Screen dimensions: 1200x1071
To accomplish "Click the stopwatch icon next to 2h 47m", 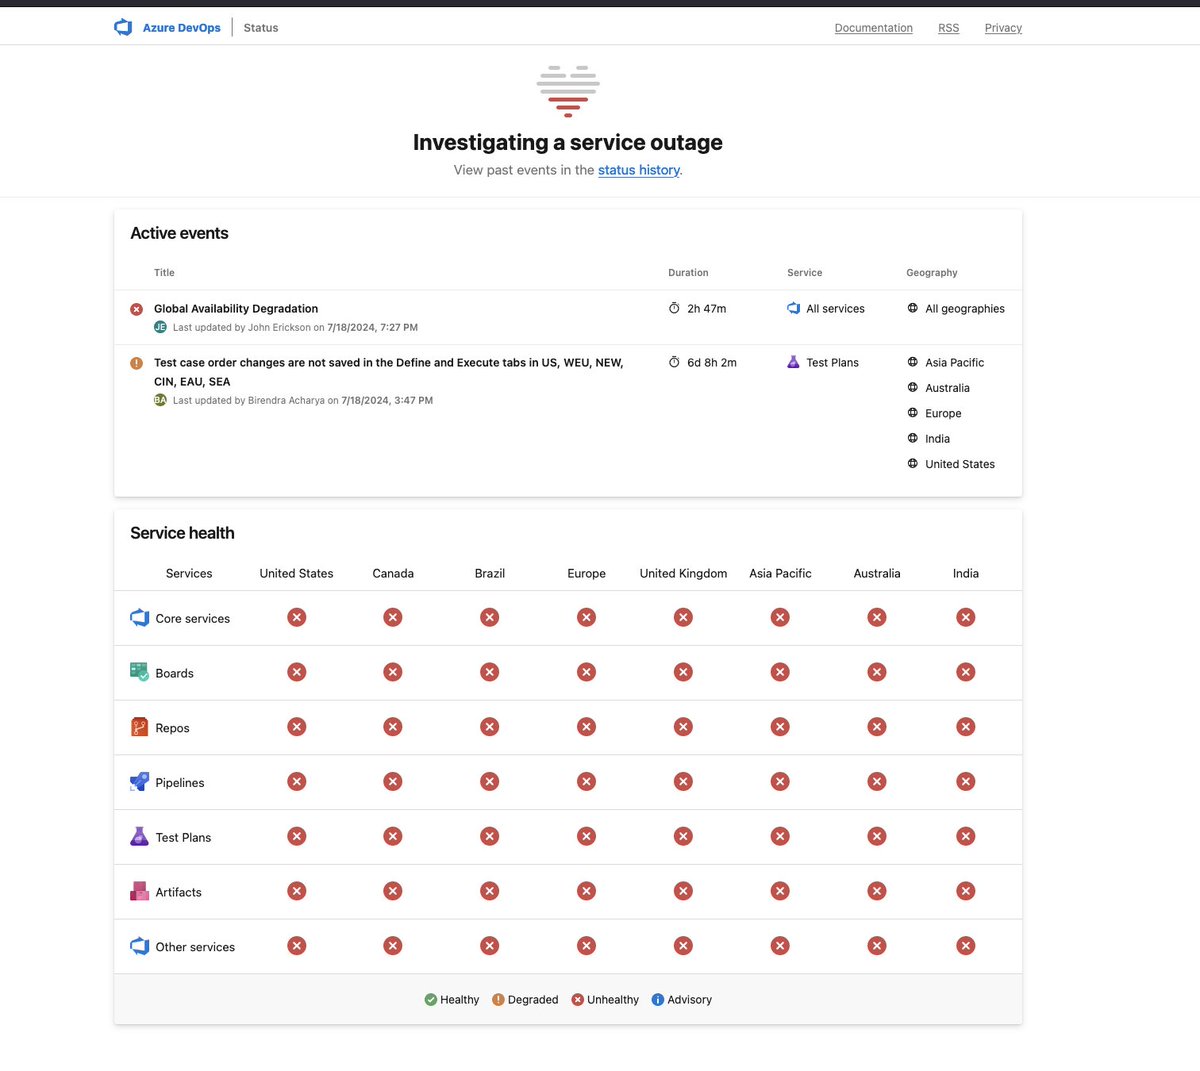I will 674,308.
